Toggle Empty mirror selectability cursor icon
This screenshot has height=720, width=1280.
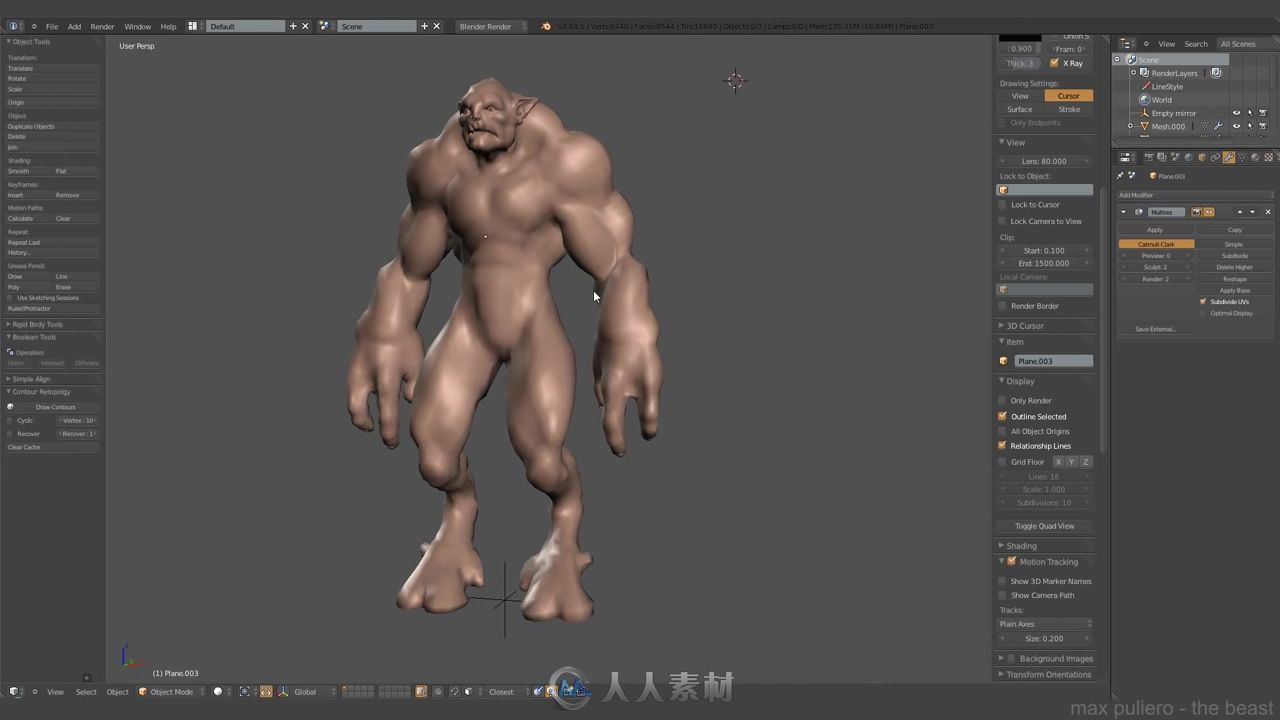tap(1250, 113)
